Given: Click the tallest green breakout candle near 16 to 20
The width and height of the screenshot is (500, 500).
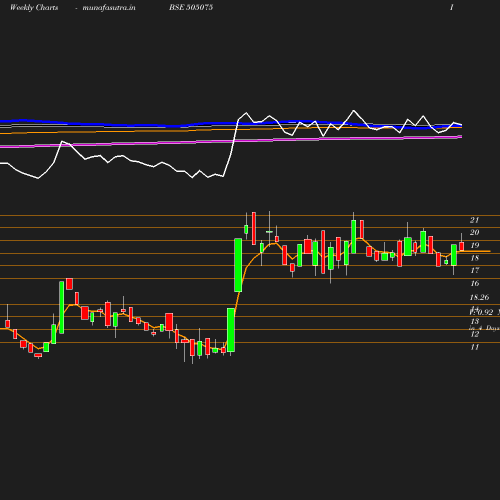Looking at the screenshot, I should [238, 265].
